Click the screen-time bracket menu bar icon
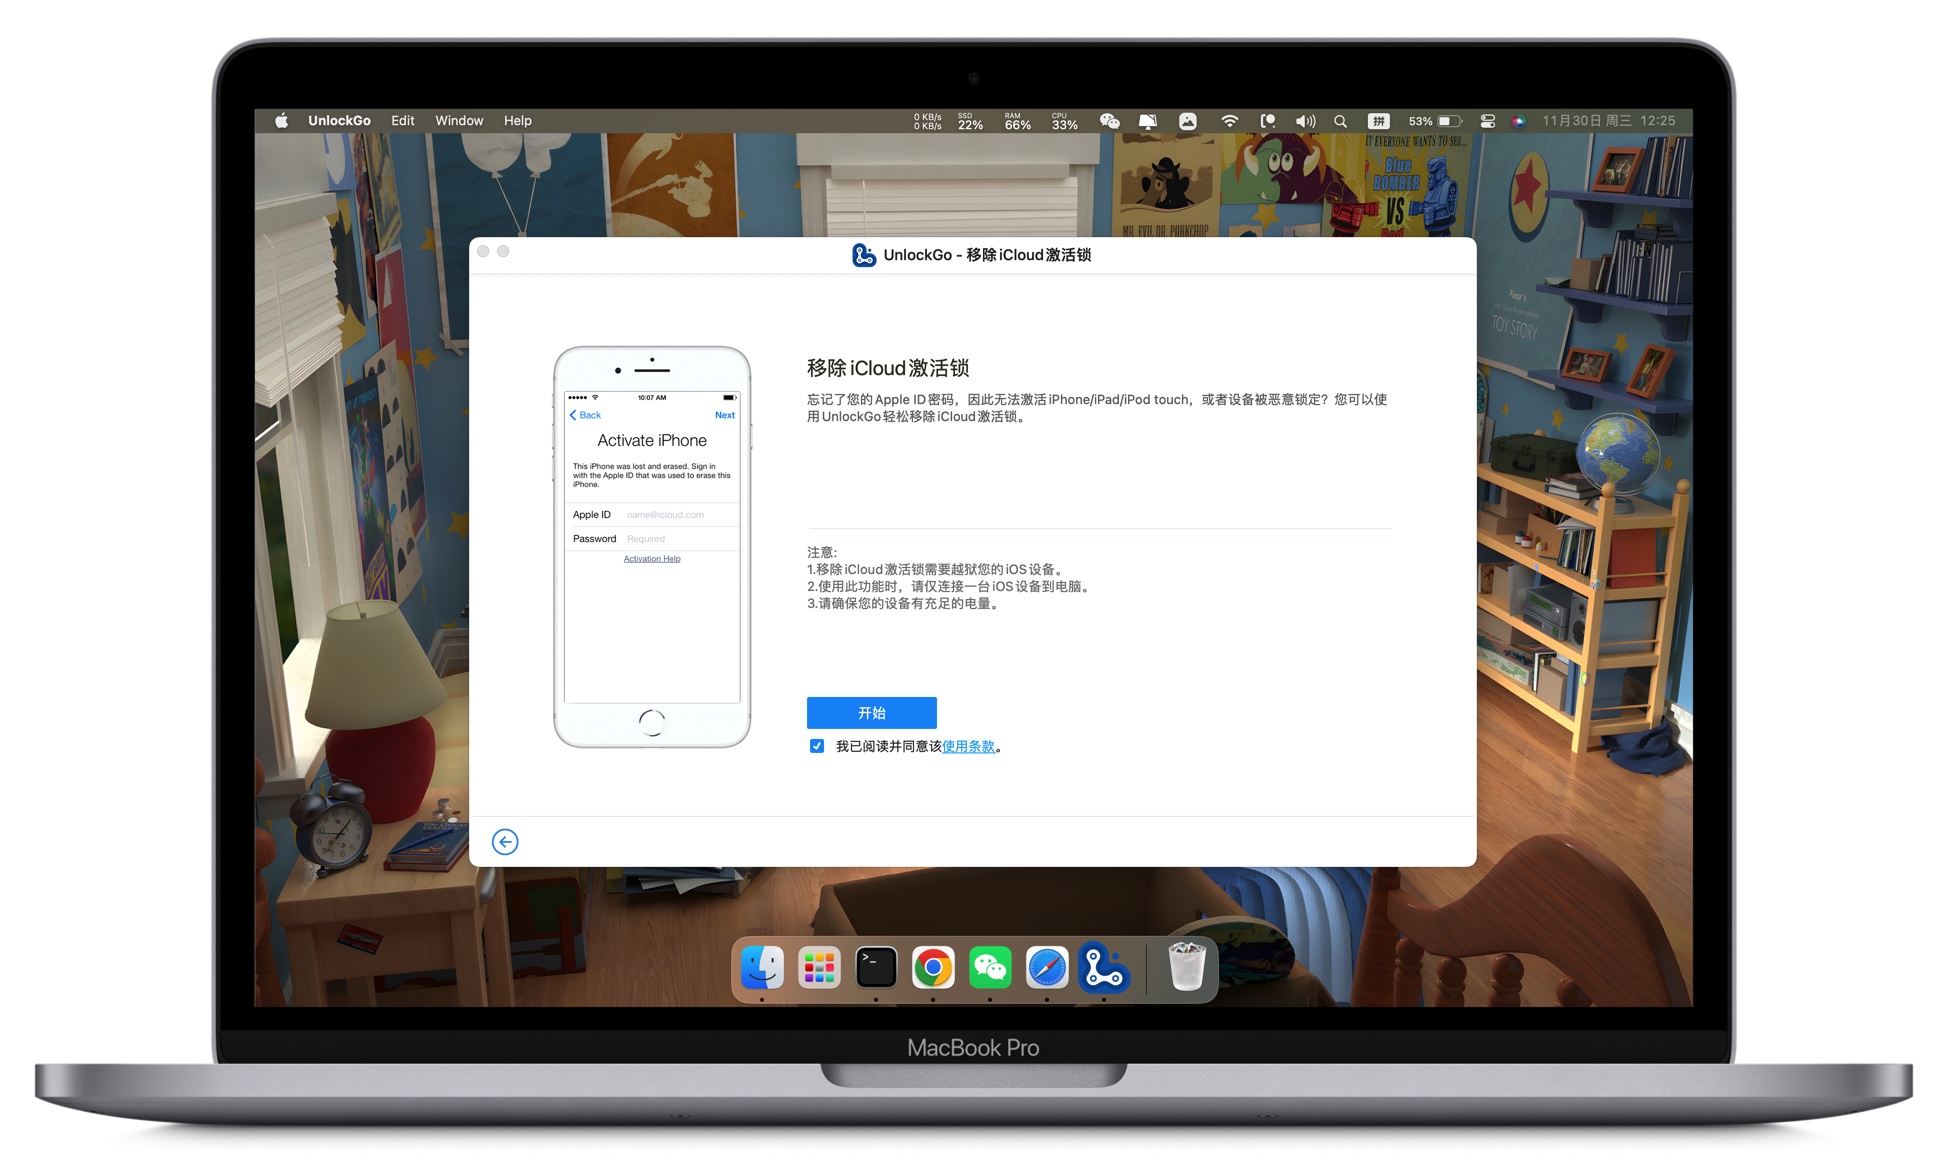This screenshot has width=1950, height=1170. (x=1267, y=121)
